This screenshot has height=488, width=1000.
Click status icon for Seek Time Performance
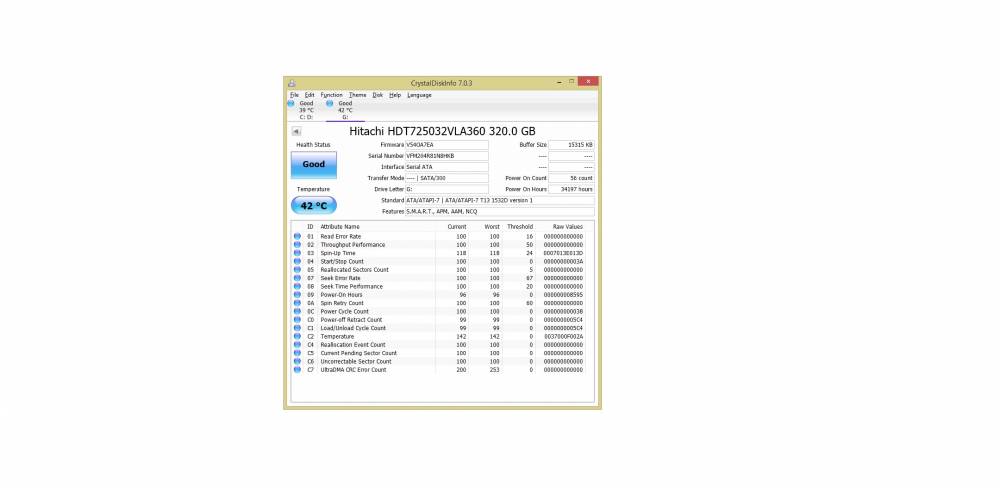pyautogui.click(x=297, y=286)
